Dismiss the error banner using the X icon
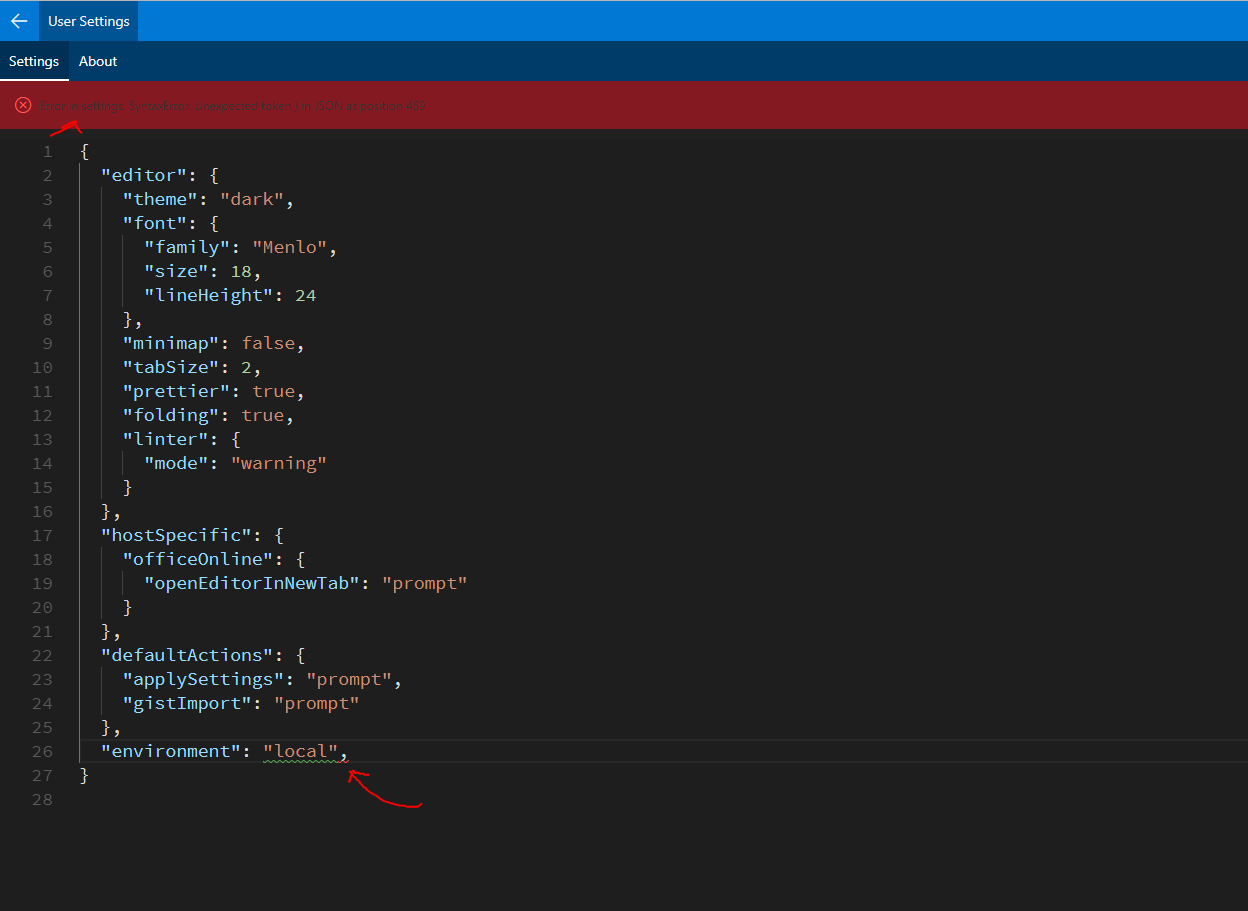The height and width of the screenshot is (911, 1248). pyautogui.click(x=23, y=105)
